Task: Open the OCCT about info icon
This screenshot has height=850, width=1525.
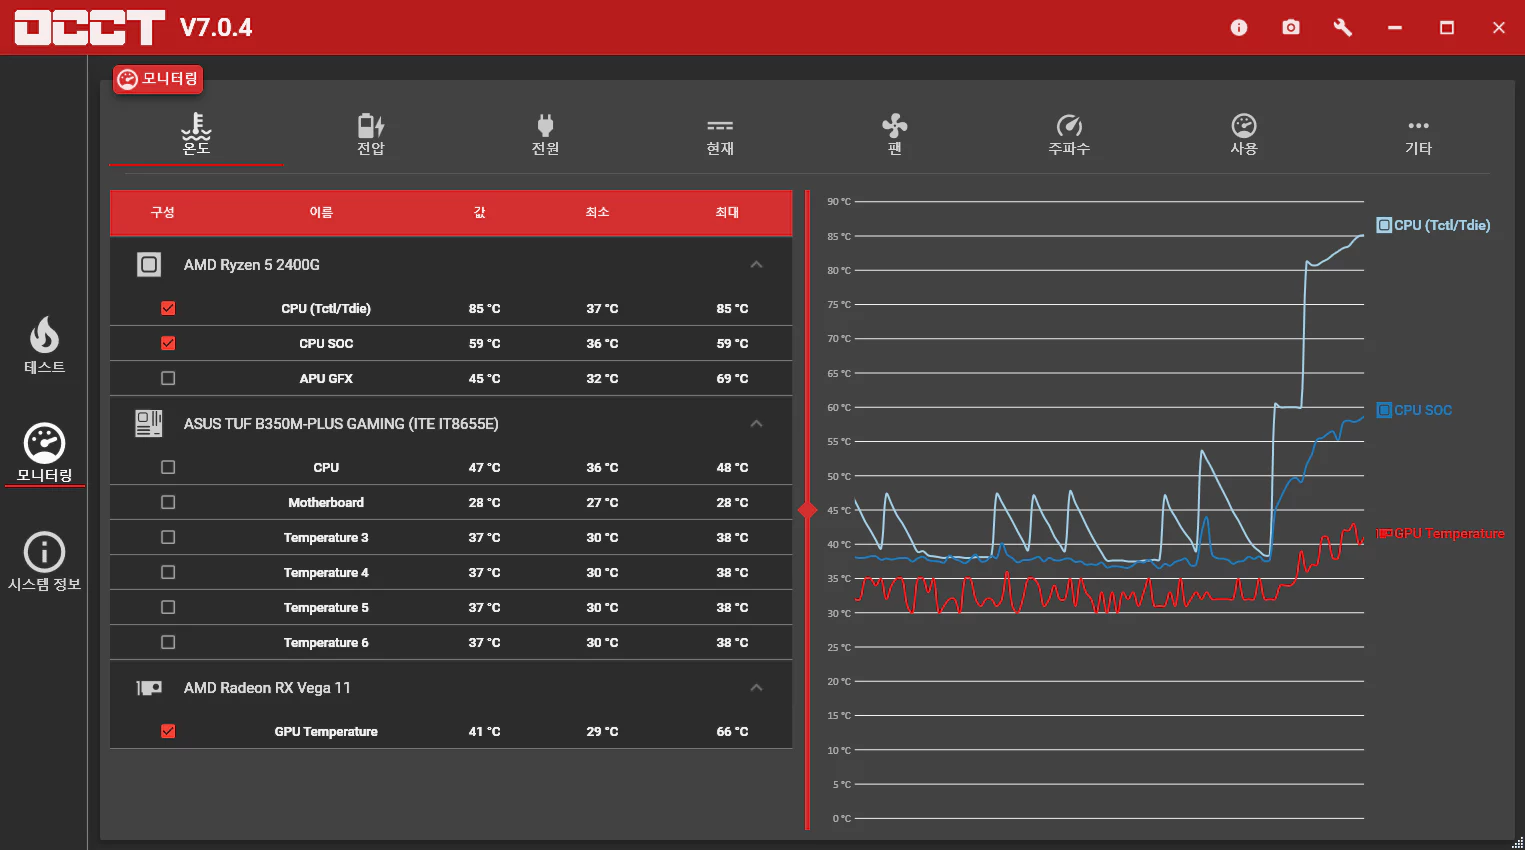Action: 1239,28
